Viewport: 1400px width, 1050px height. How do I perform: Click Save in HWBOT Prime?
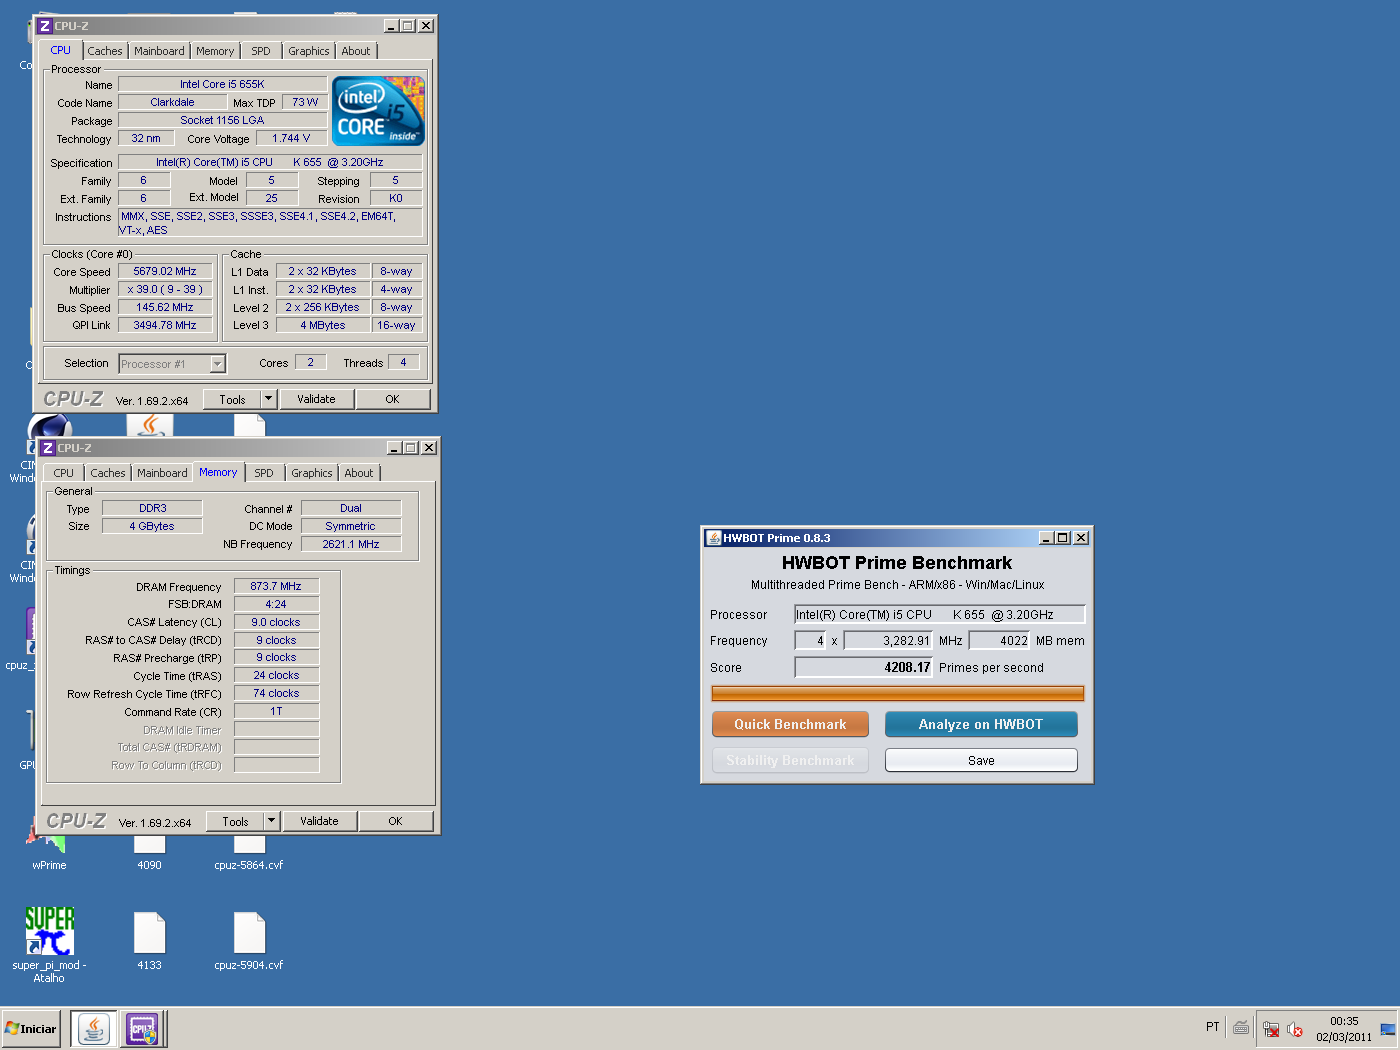pyautogui.click(x=981, y=760)
